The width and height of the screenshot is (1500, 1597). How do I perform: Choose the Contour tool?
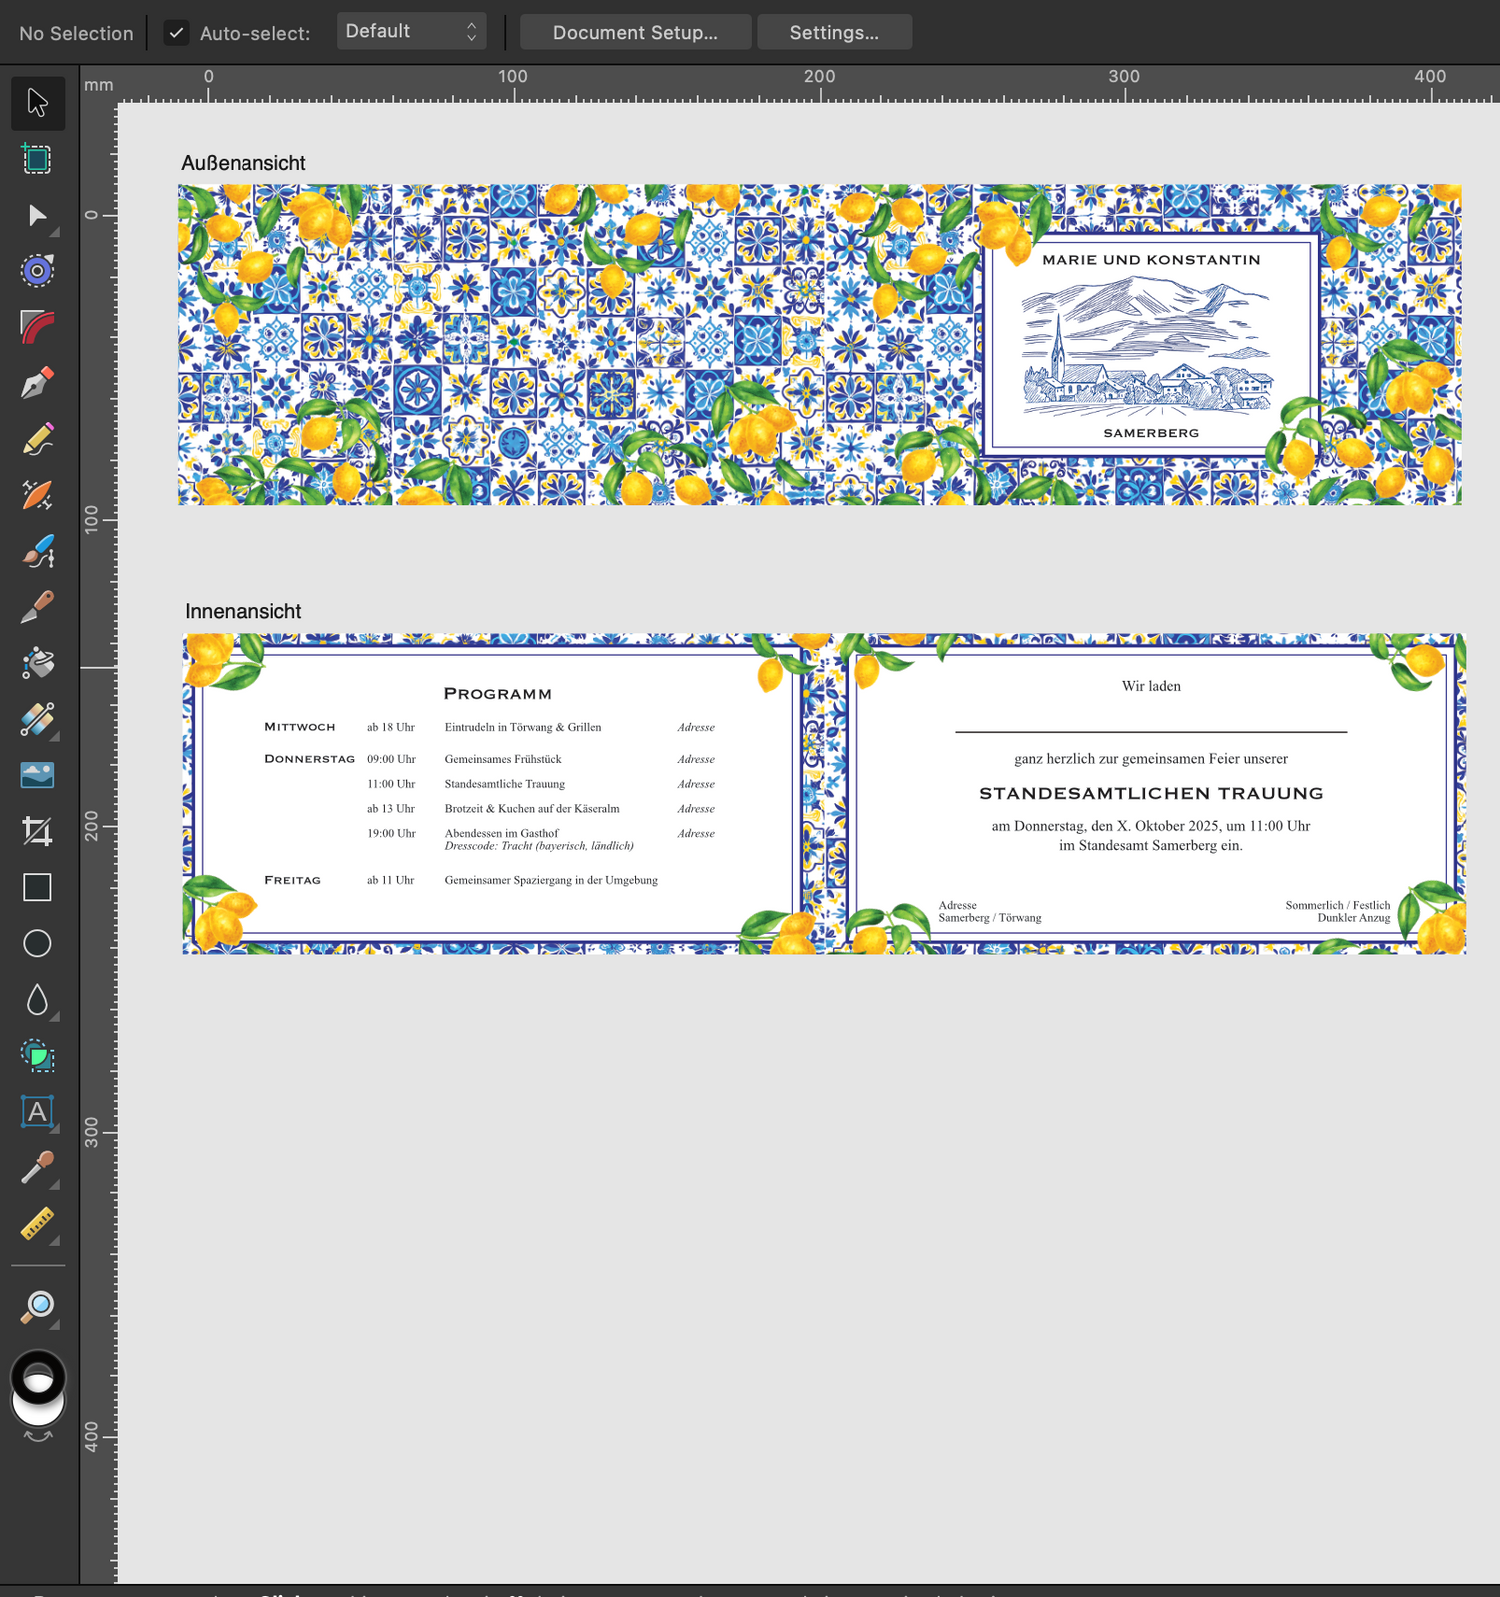pos(38,271)
